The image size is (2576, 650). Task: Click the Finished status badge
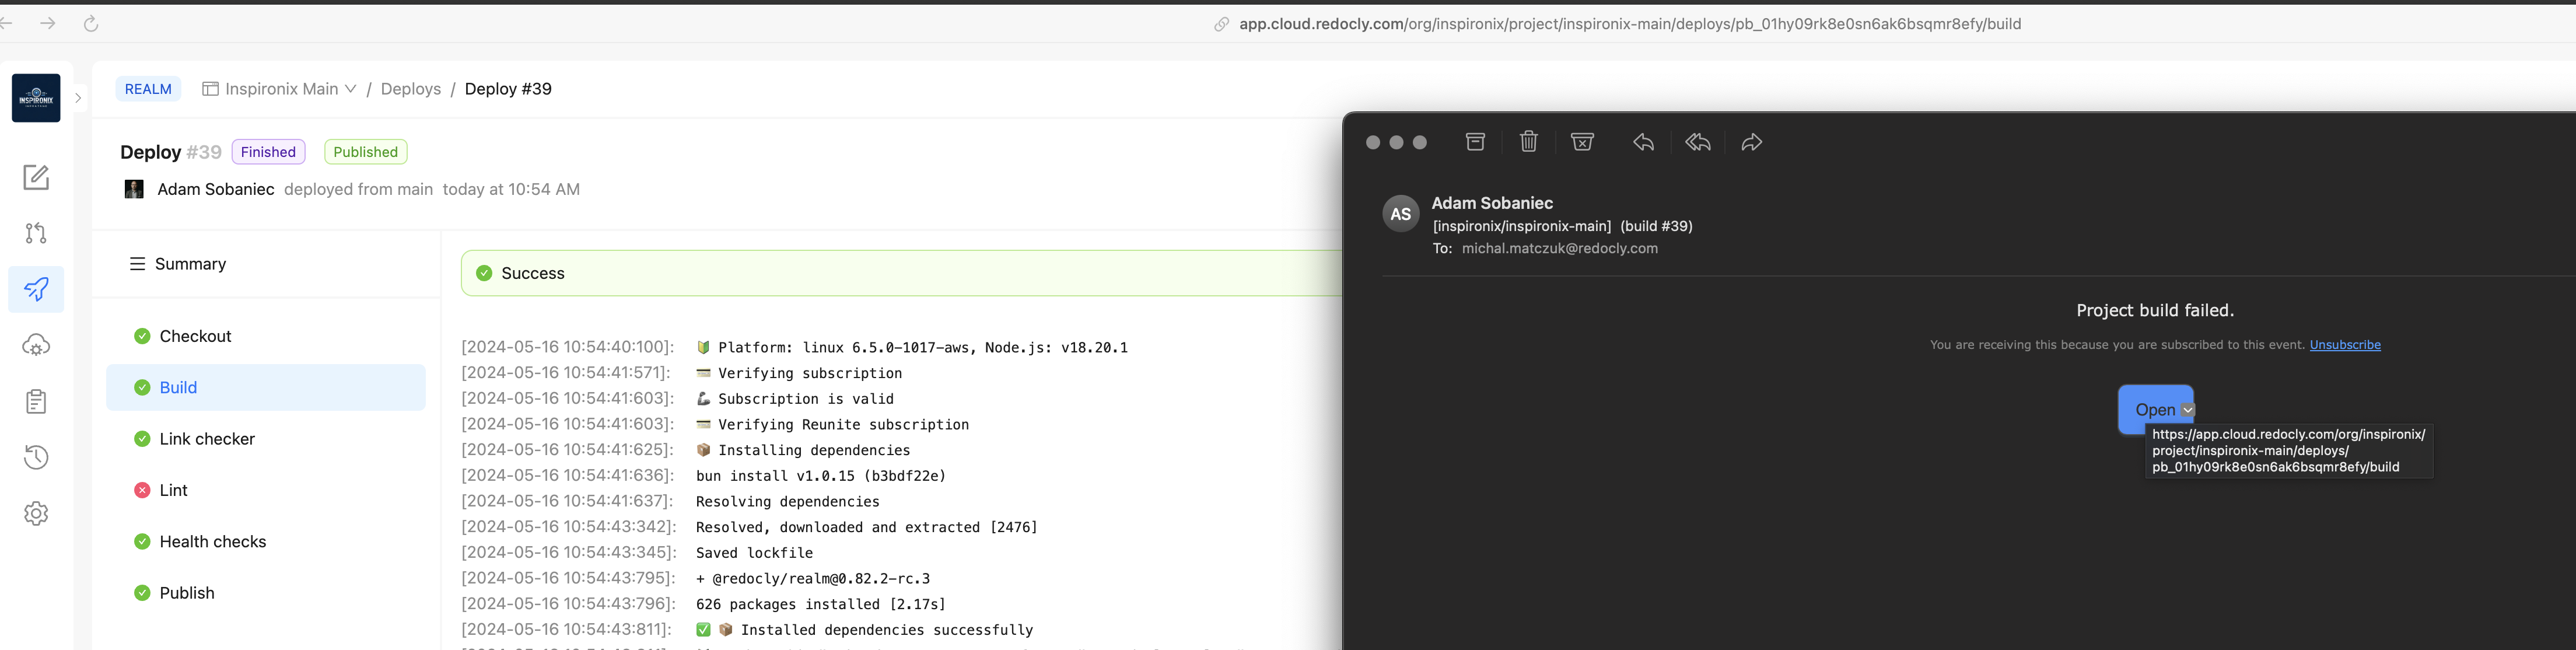(268, 152)
